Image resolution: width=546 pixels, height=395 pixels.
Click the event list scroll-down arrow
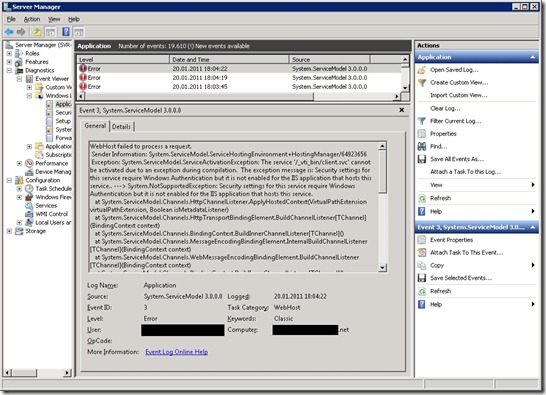(x=405, y=88)
